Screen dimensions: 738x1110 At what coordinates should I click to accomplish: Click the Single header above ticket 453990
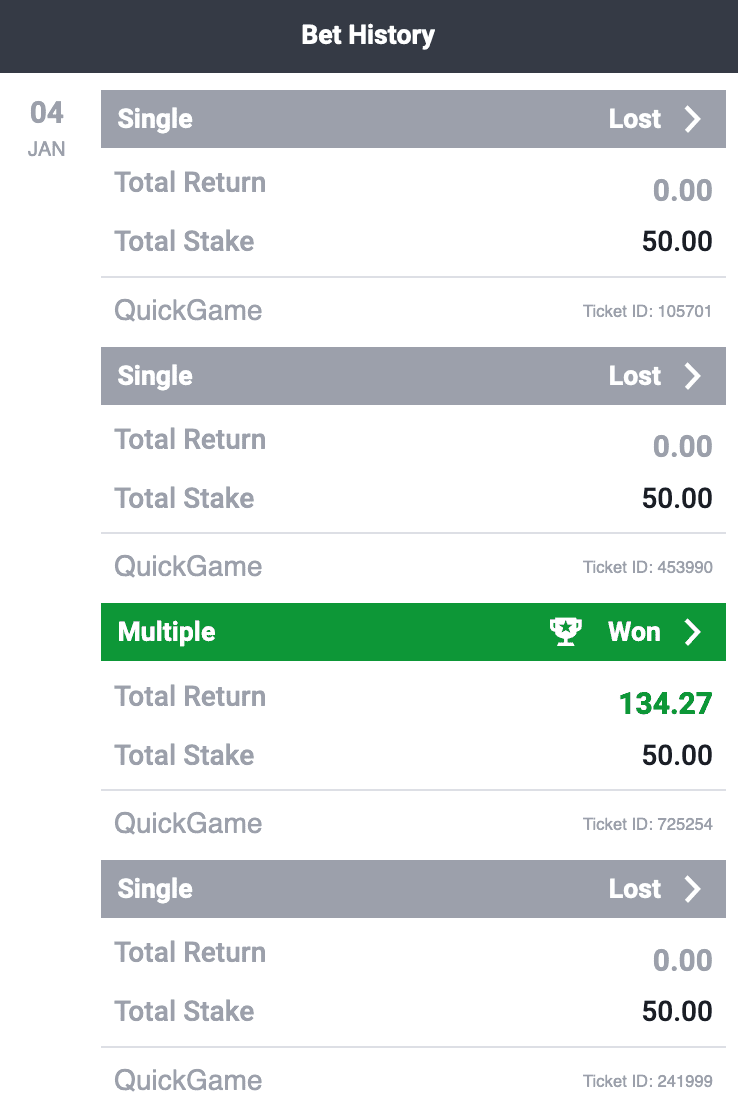coord(413,376)
